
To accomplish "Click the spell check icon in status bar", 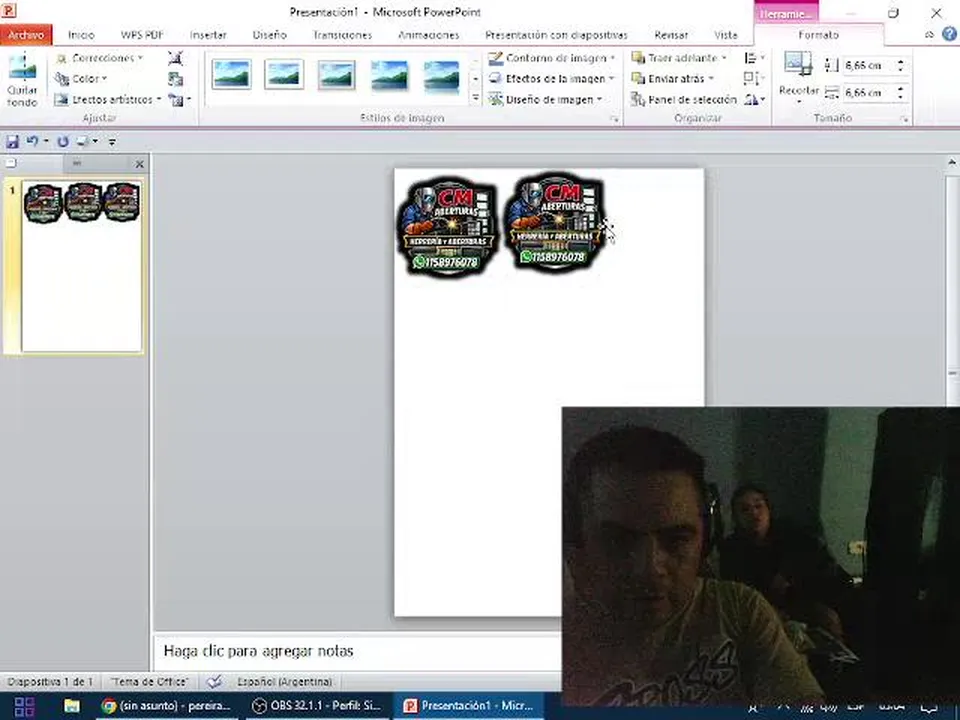I will (x=214, y=681).
